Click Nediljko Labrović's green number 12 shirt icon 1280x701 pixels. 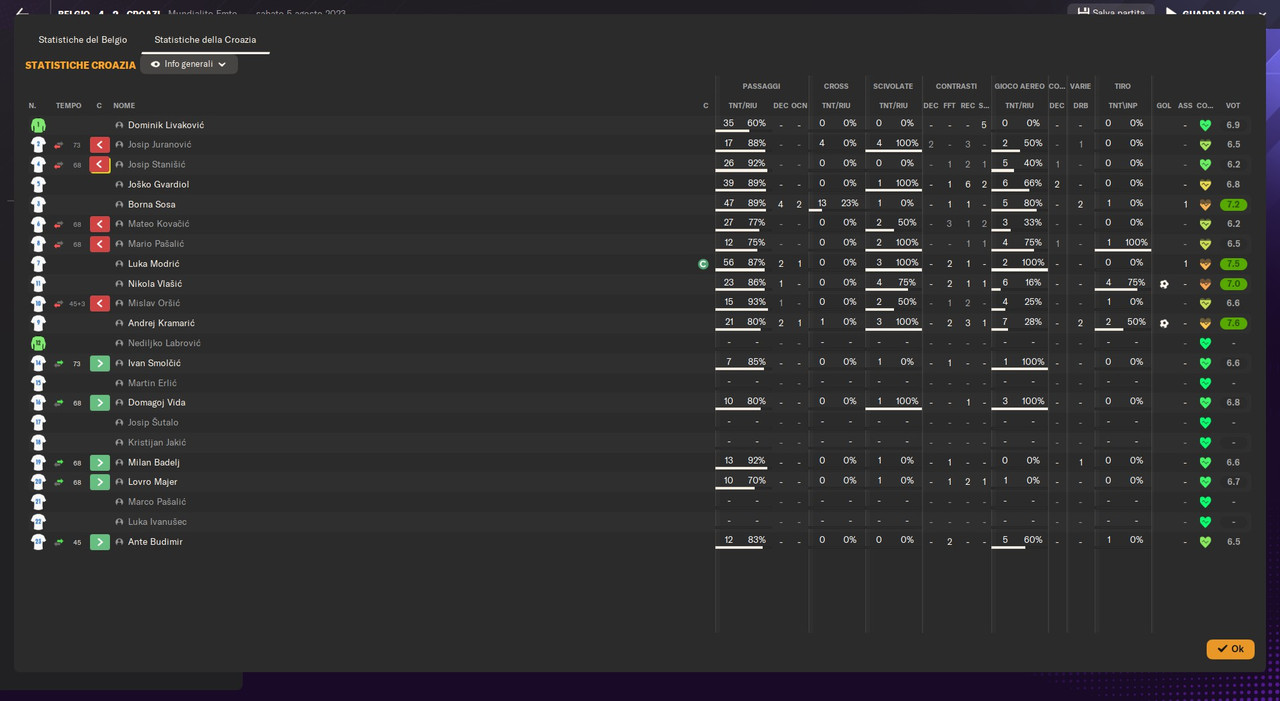point(38,343)
